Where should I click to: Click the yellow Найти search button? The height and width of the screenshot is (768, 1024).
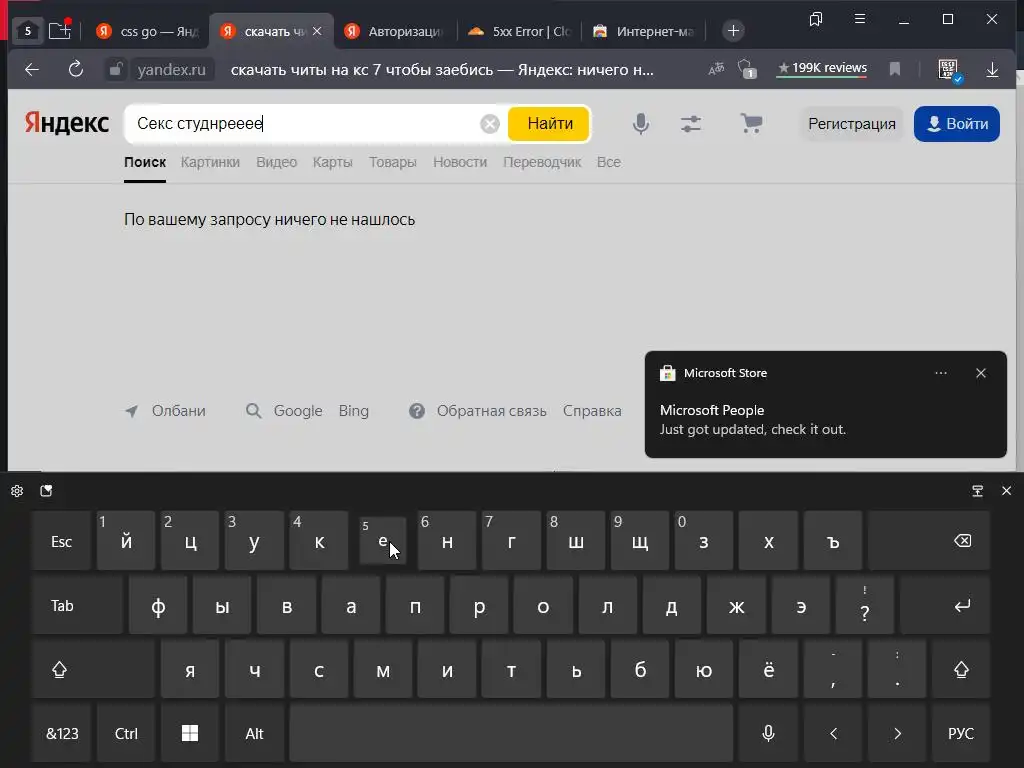pos(549,123)
